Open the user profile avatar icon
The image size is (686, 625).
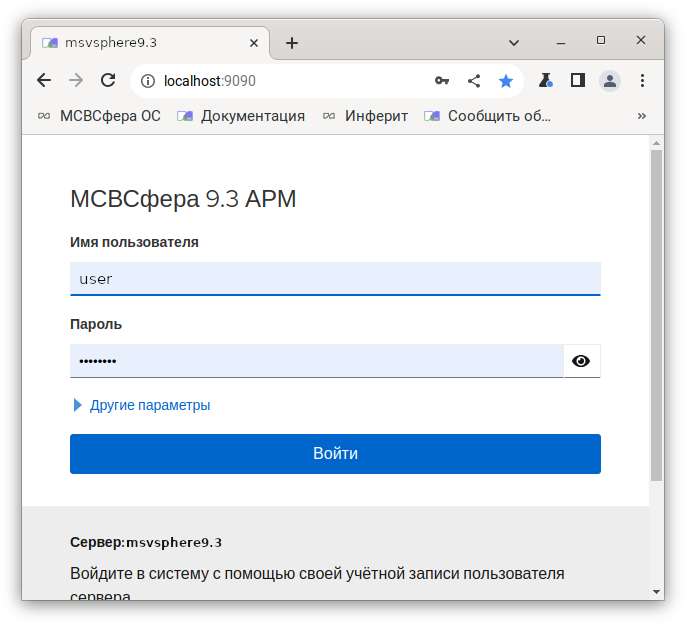(610, 81)
